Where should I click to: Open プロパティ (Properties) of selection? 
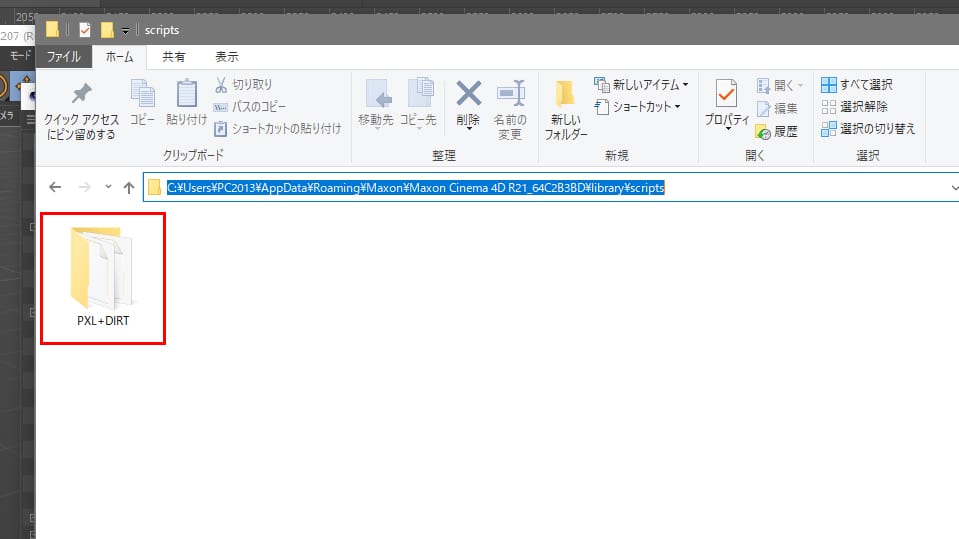727,104
